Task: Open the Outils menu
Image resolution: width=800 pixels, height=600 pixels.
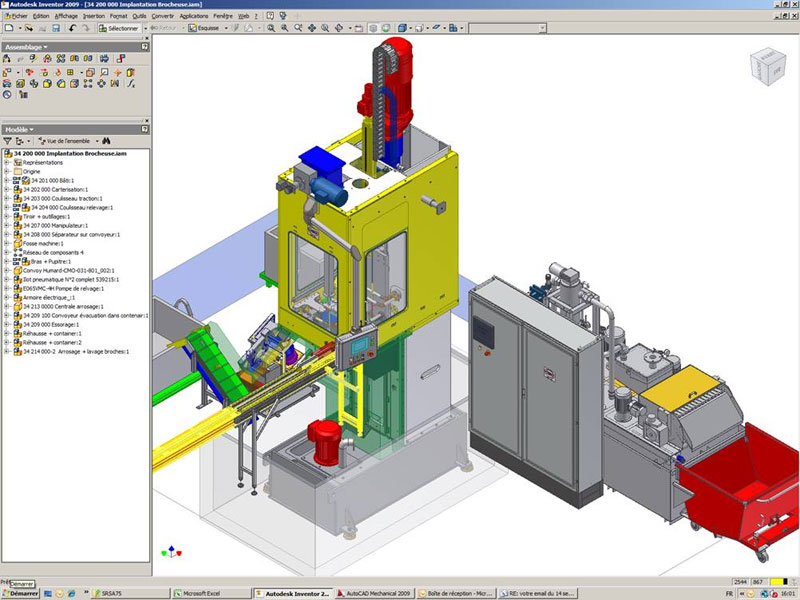Action: click(139, 16)
